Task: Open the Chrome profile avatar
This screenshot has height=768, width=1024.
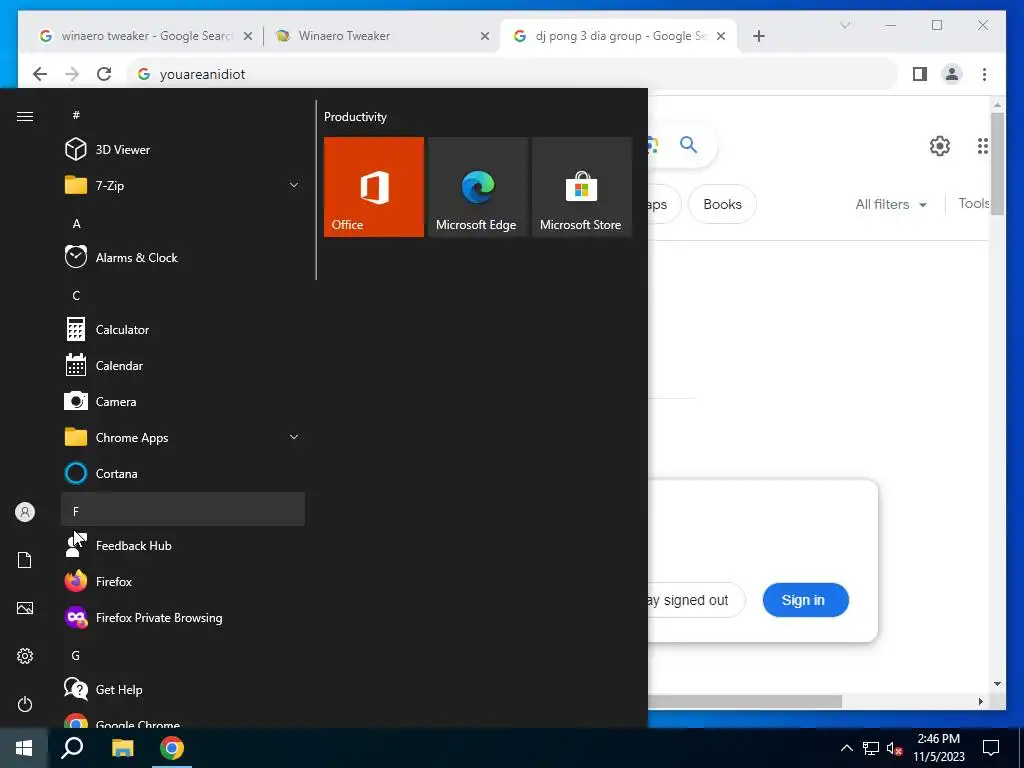Action: tap(952, 74)
